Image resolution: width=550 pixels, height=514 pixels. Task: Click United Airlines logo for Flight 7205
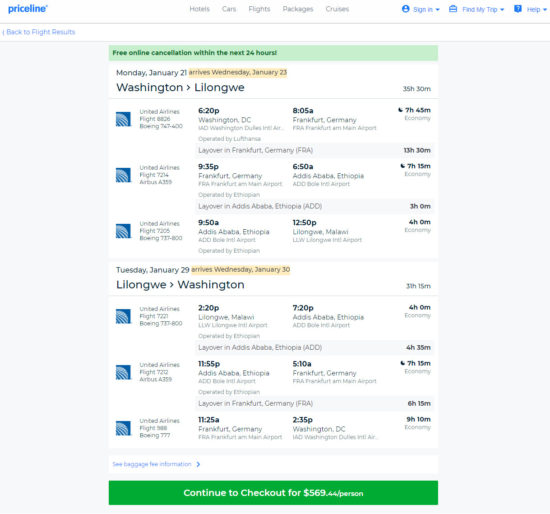[x=123, y=231]
